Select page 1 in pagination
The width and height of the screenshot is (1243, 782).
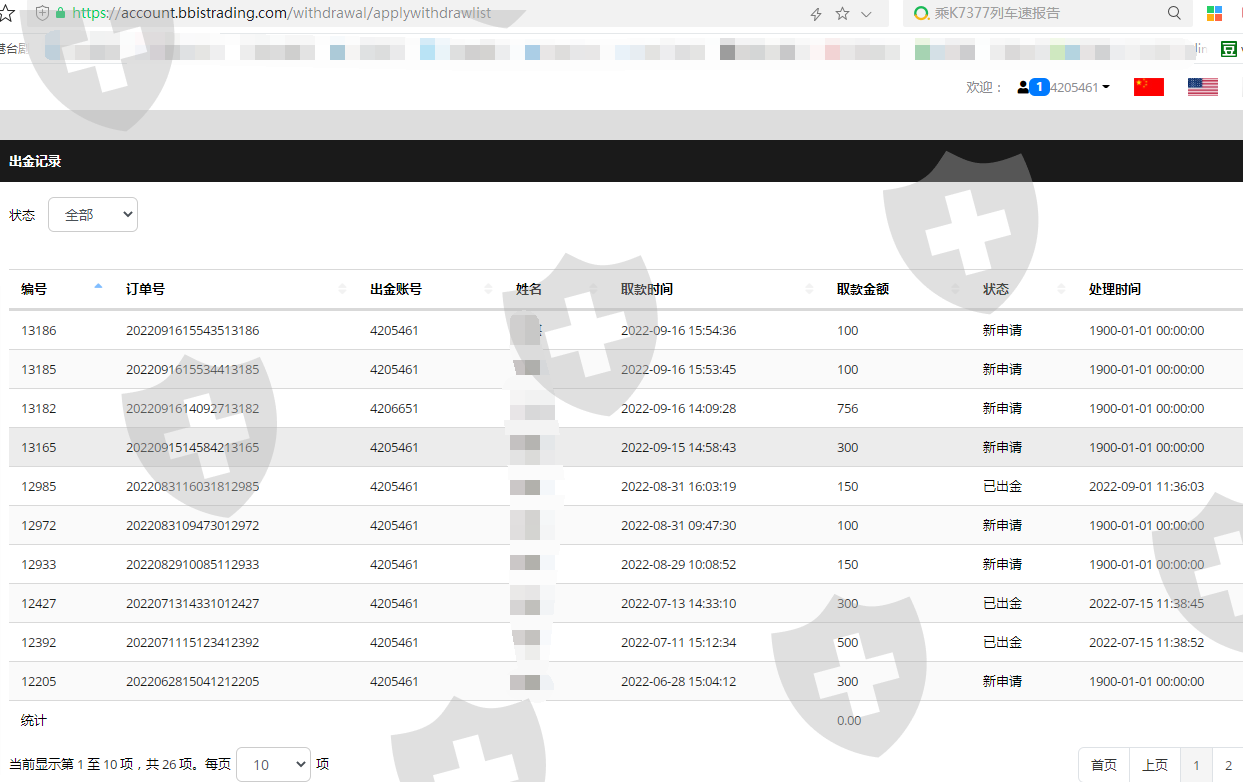tap(1196, 765)
